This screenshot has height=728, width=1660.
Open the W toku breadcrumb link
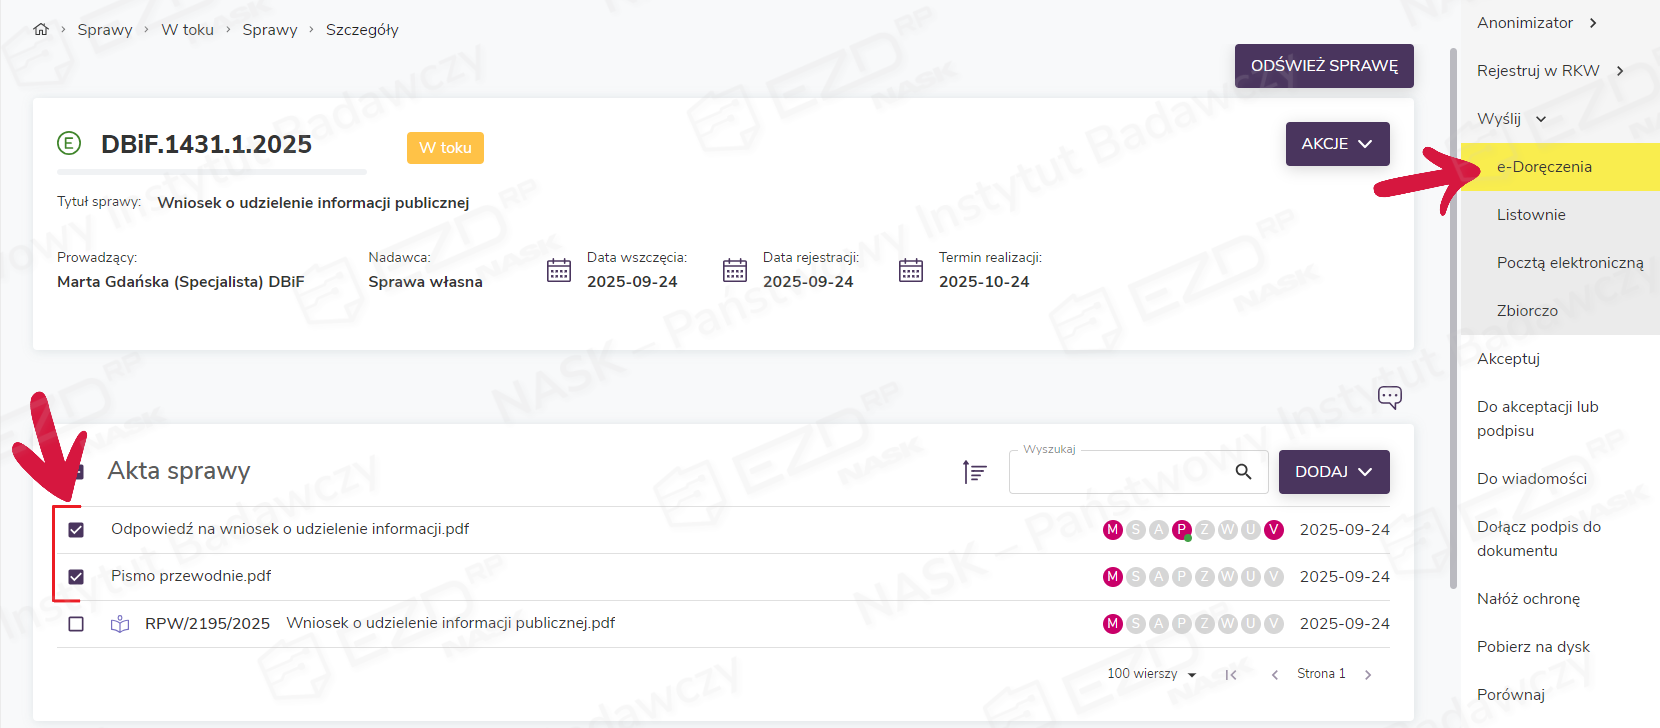(x=187, y=30)
